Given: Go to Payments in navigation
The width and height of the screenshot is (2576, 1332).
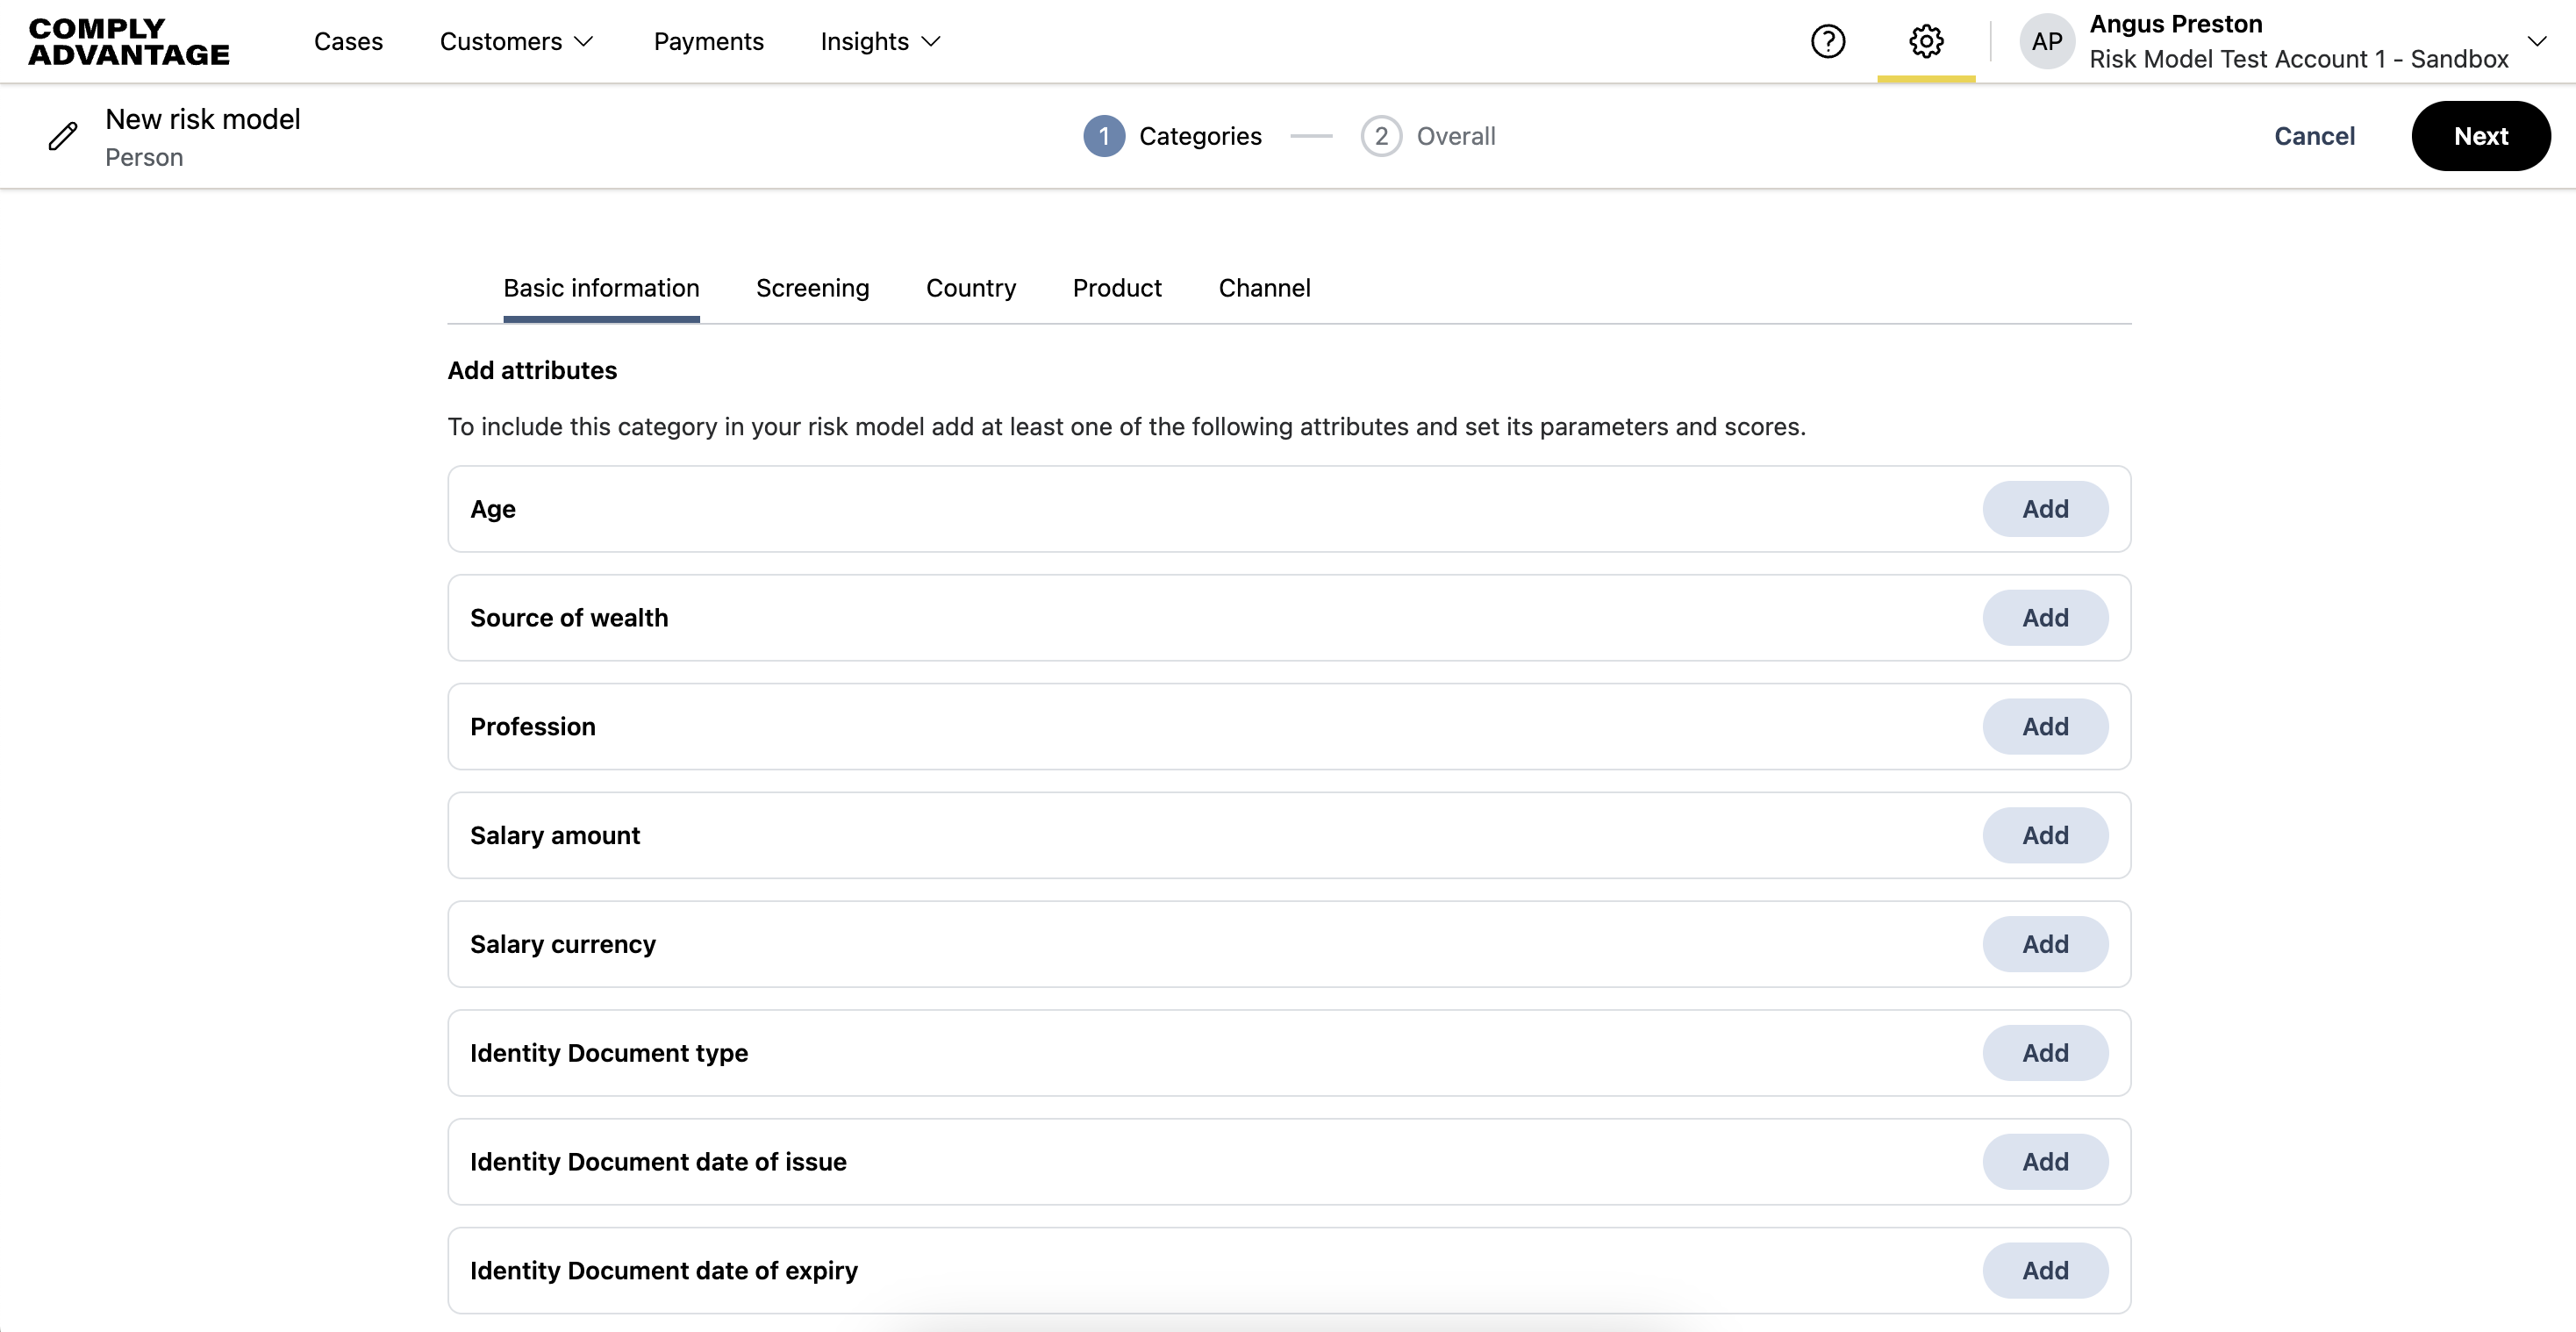Looking at the screenshot, I should point(708,41).
